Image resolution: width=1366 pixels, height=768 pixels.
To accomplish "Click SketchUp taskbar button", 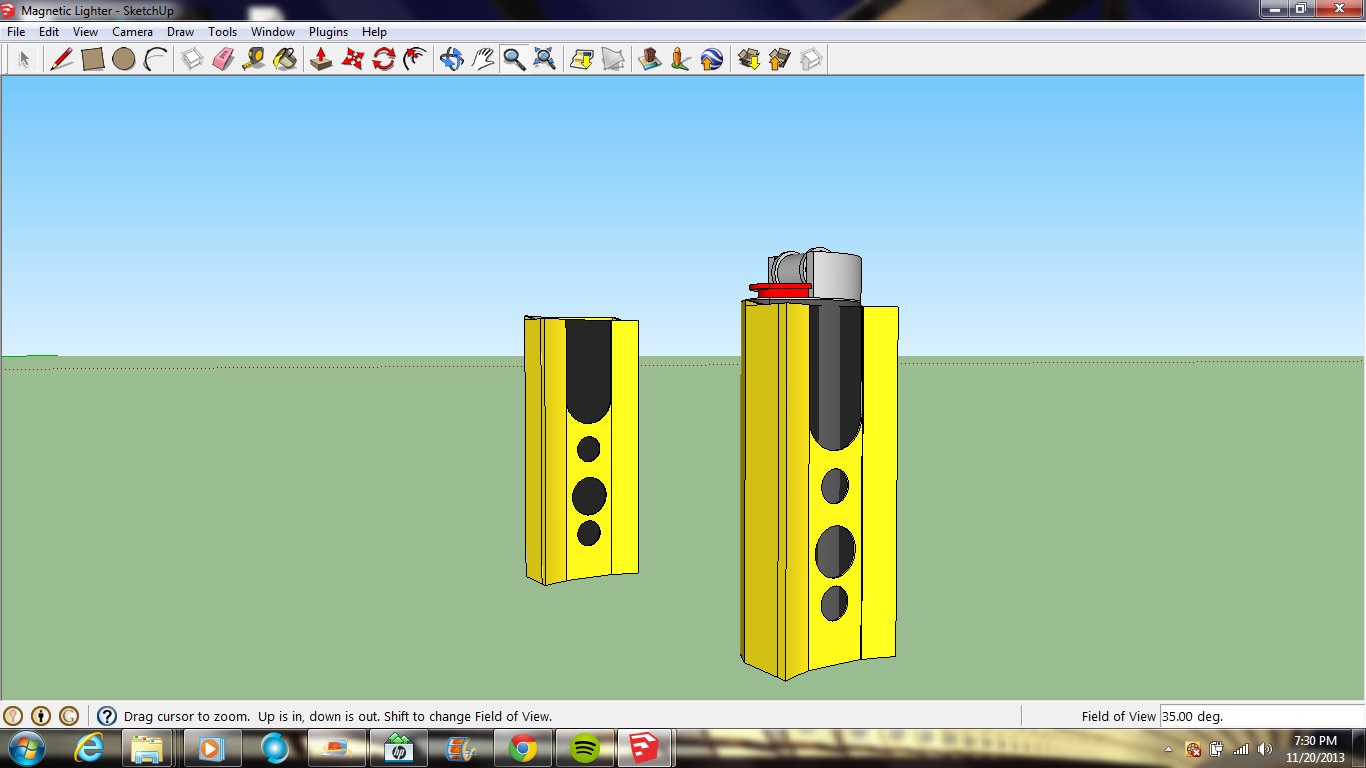I will [645, 748].
